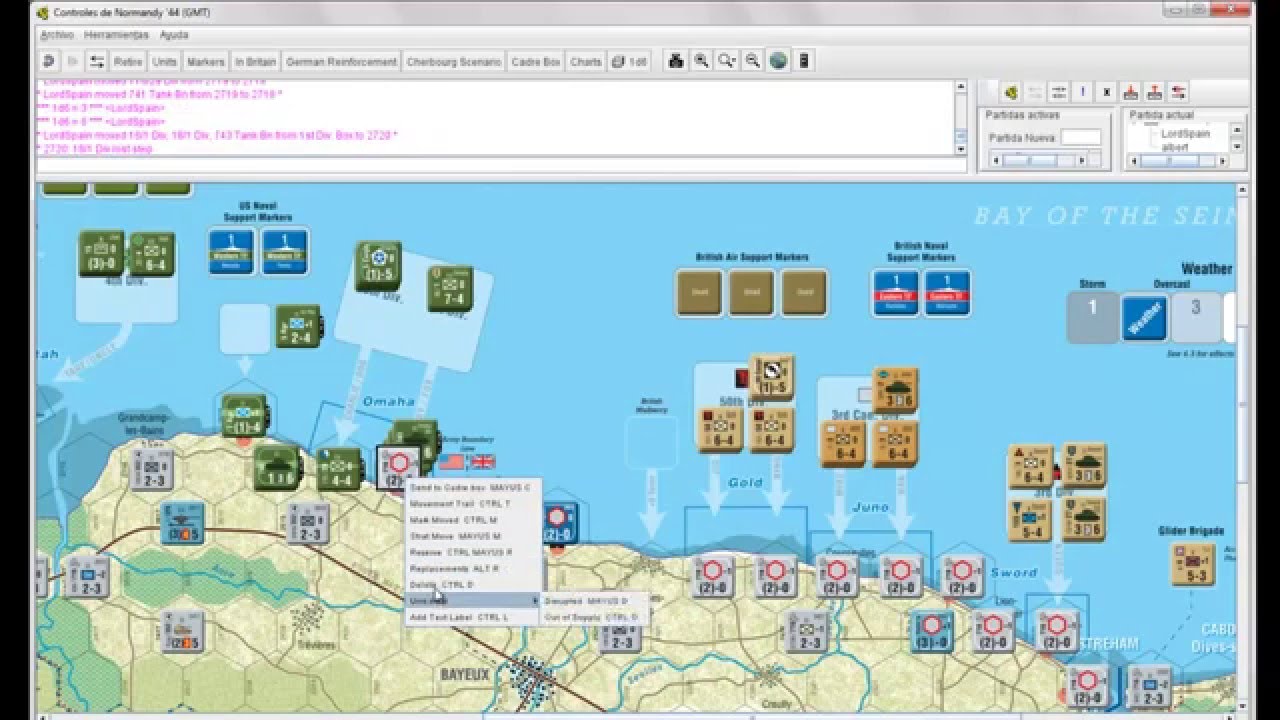Click the third British Air Support marker
1280x720 pixels.
(x=804, y=293)
